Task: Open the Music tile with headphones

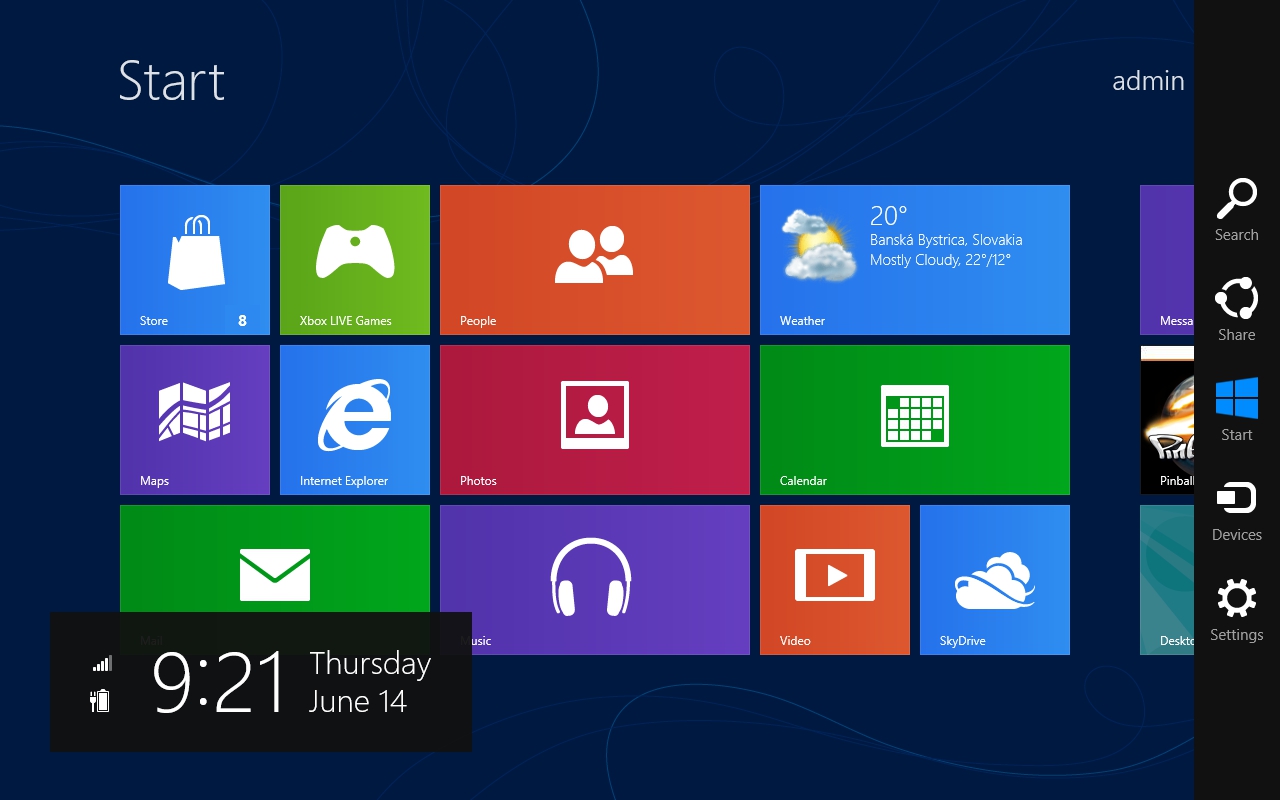Action: pos(595,580)
